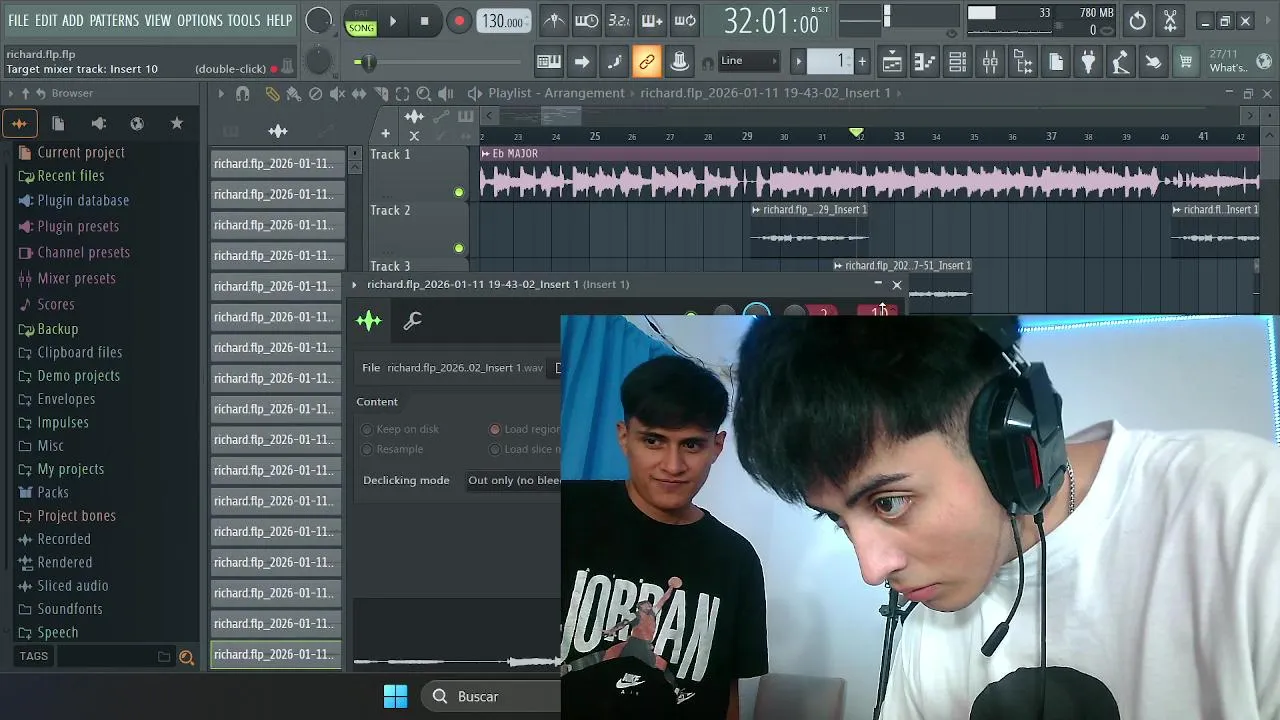Click the undo history circular arrow icon
Image resolution: width=1280 pixels, height=720 pixels.
[1138, 21]
